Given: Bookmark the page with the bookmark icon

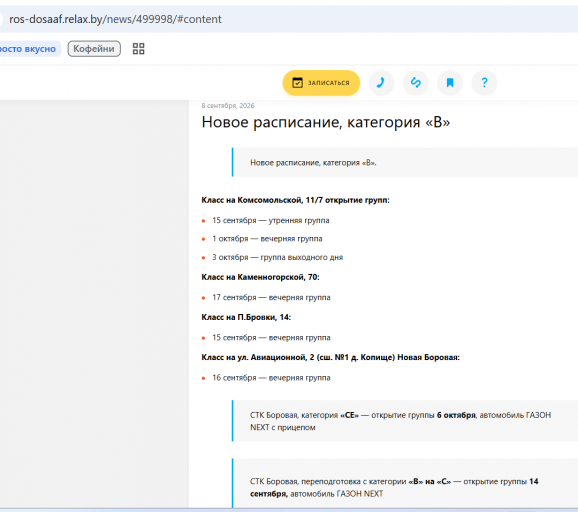Looking at the screenshot, I should pyautogui.click(x=450, y=83).
